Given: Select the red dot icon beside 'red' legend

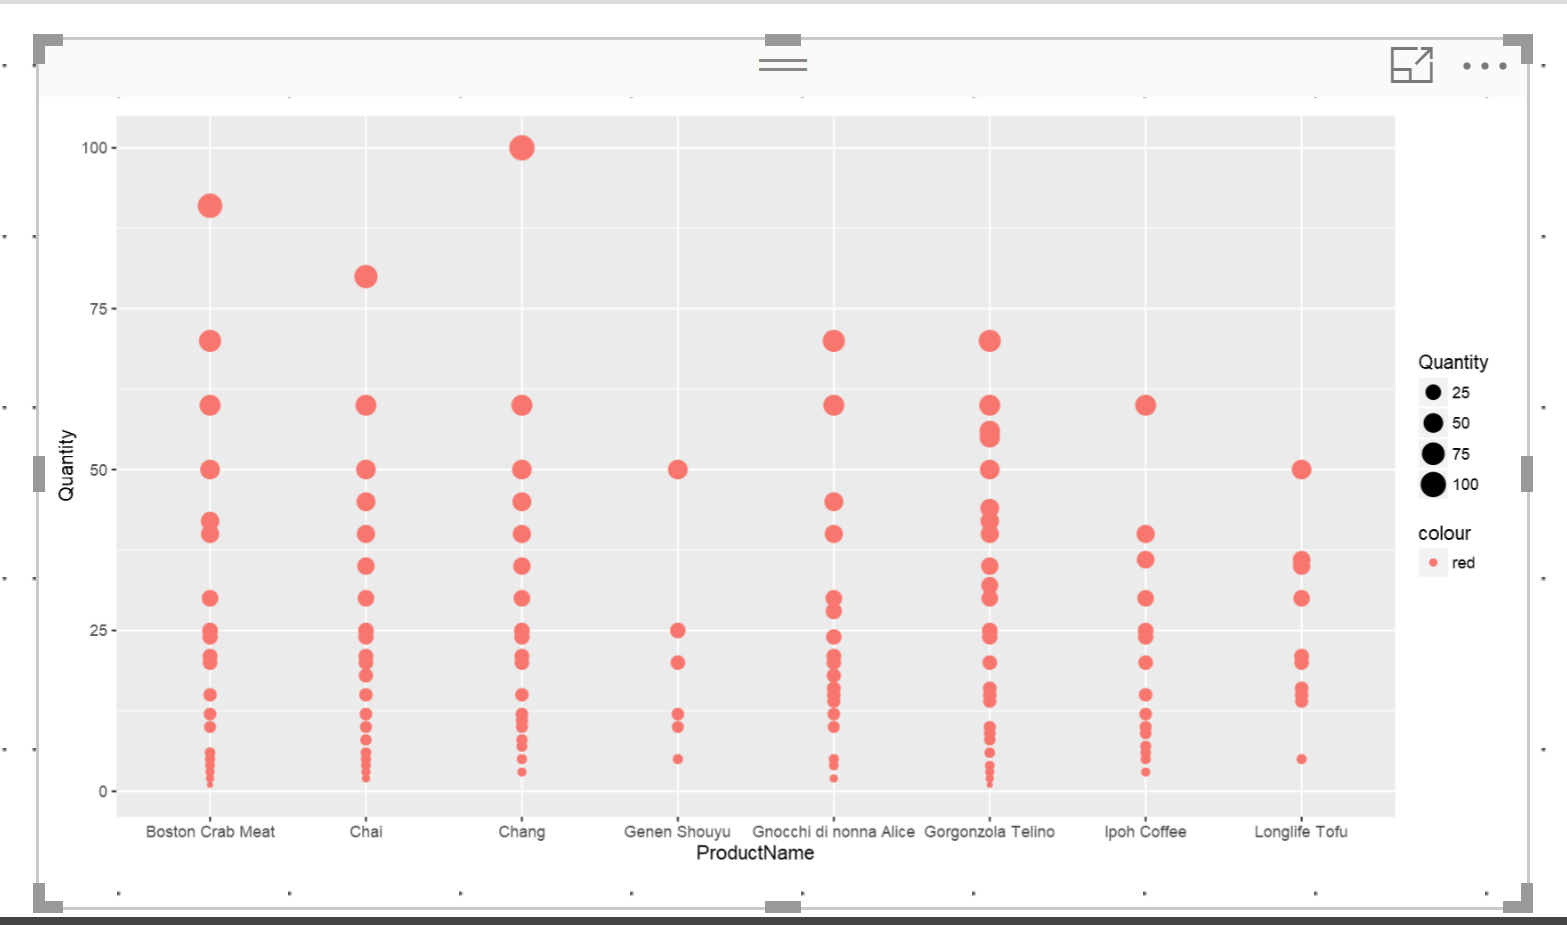Looking at the screenshot, I should coord(1435,563).
